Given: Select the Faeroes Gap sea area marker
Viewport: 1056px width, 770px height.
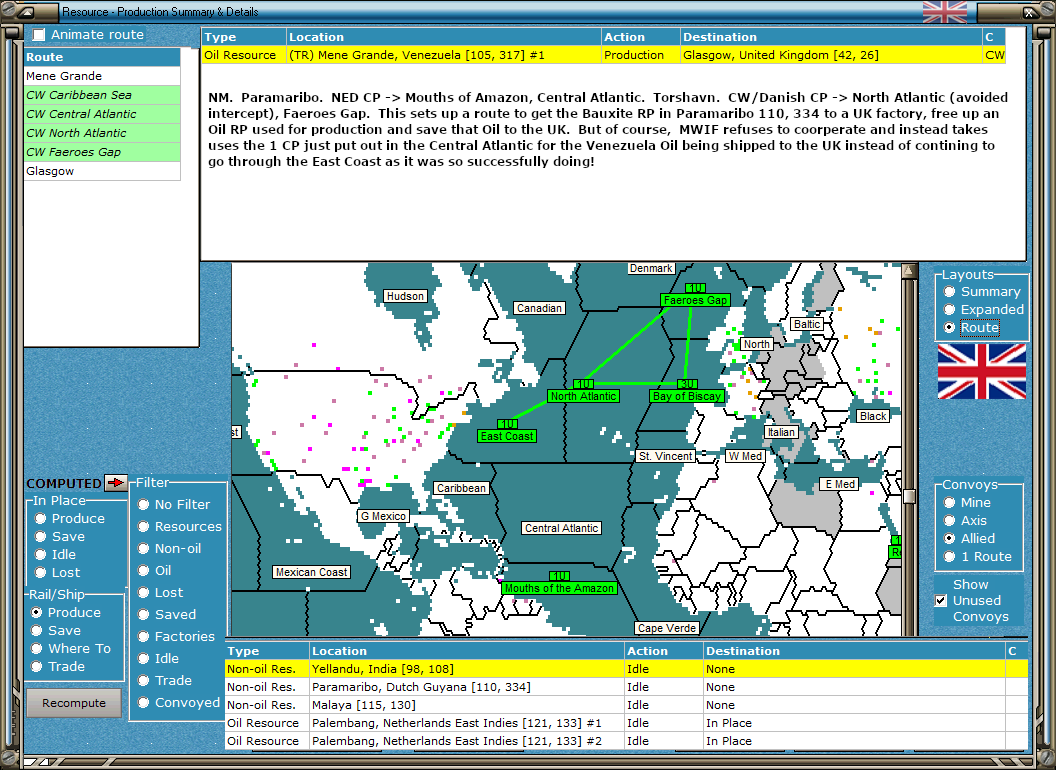Looking at the screenshot, I should click(x=695, y=300).
